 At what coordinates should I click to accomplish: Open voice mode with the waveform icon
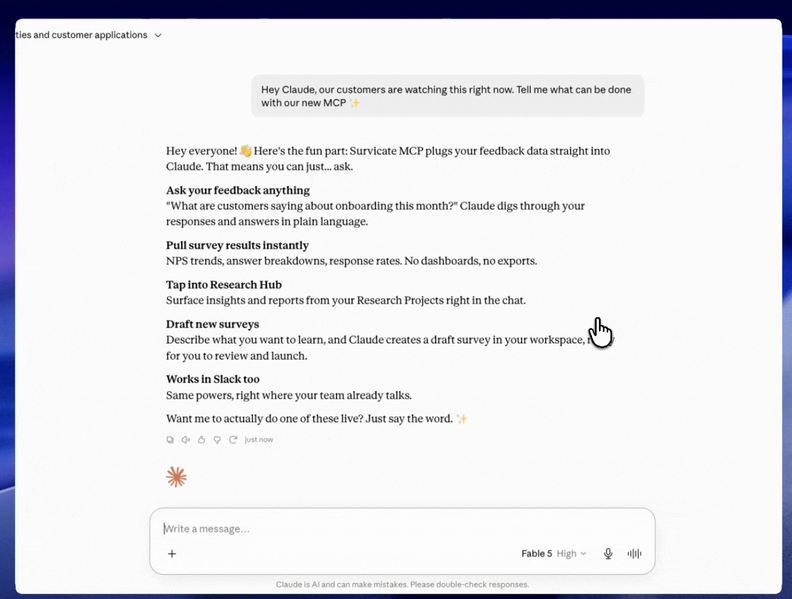(634, 554)
